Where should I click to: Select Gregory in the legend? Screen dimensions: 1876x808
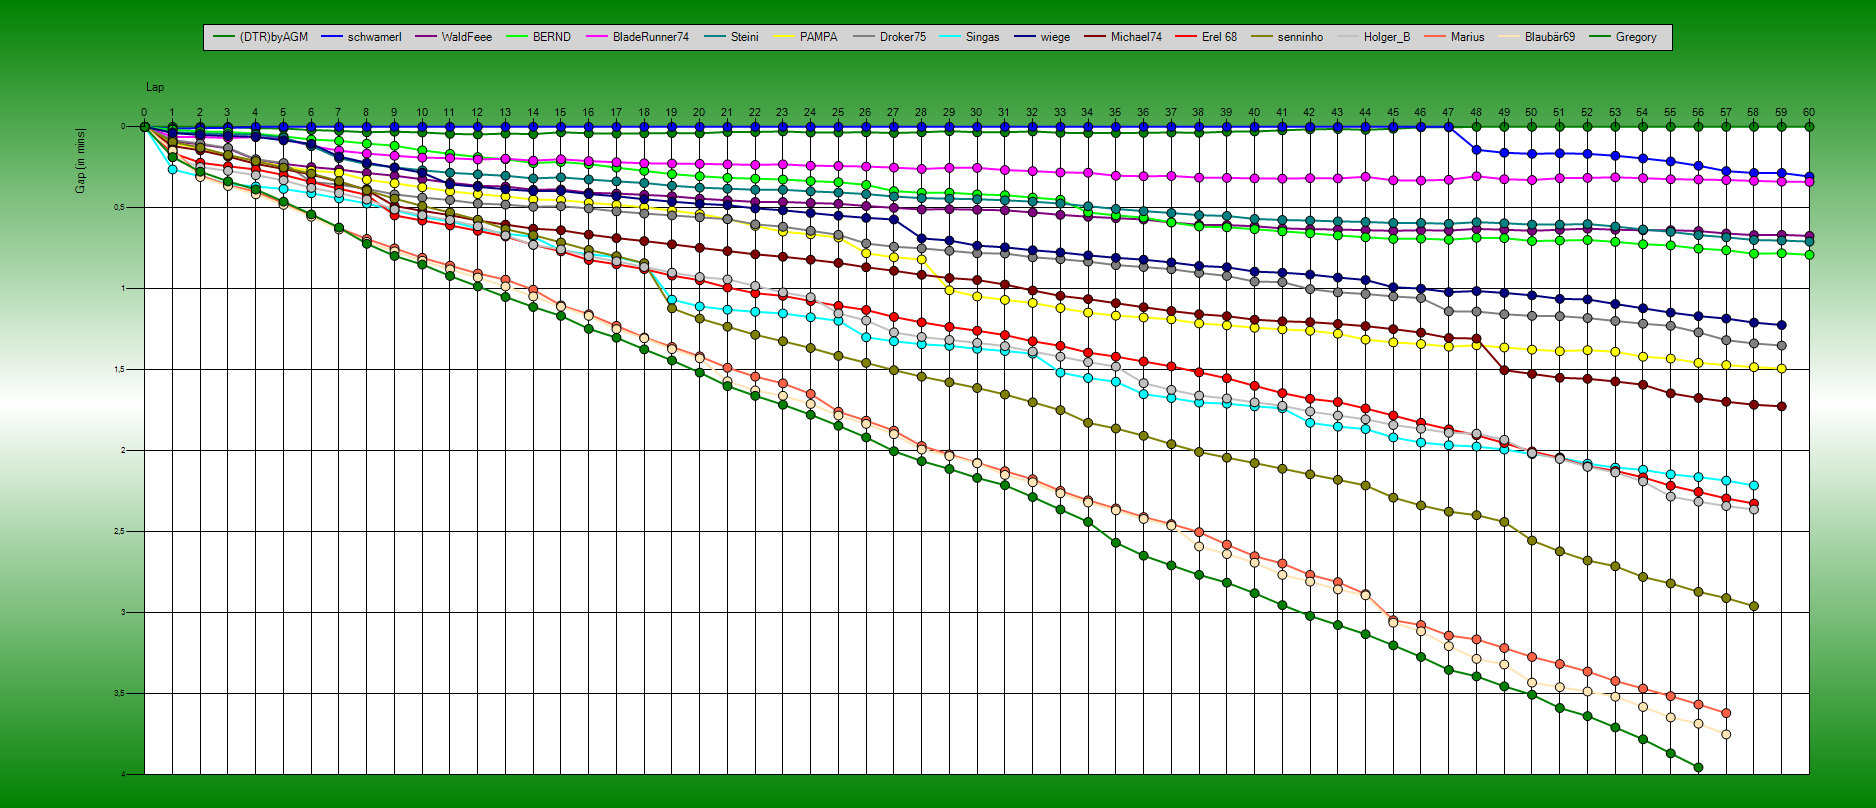point(1622,37)
